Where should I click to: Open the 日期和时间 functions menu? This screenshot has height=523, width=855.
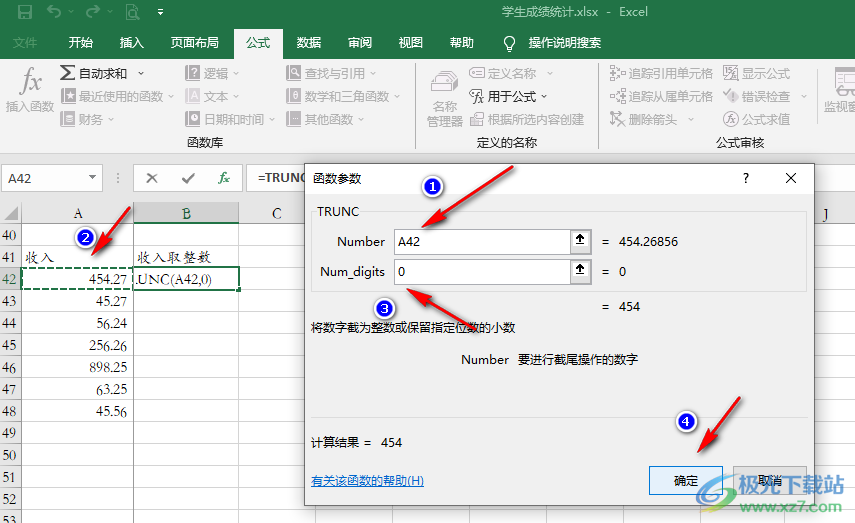[x=230, y=119]
